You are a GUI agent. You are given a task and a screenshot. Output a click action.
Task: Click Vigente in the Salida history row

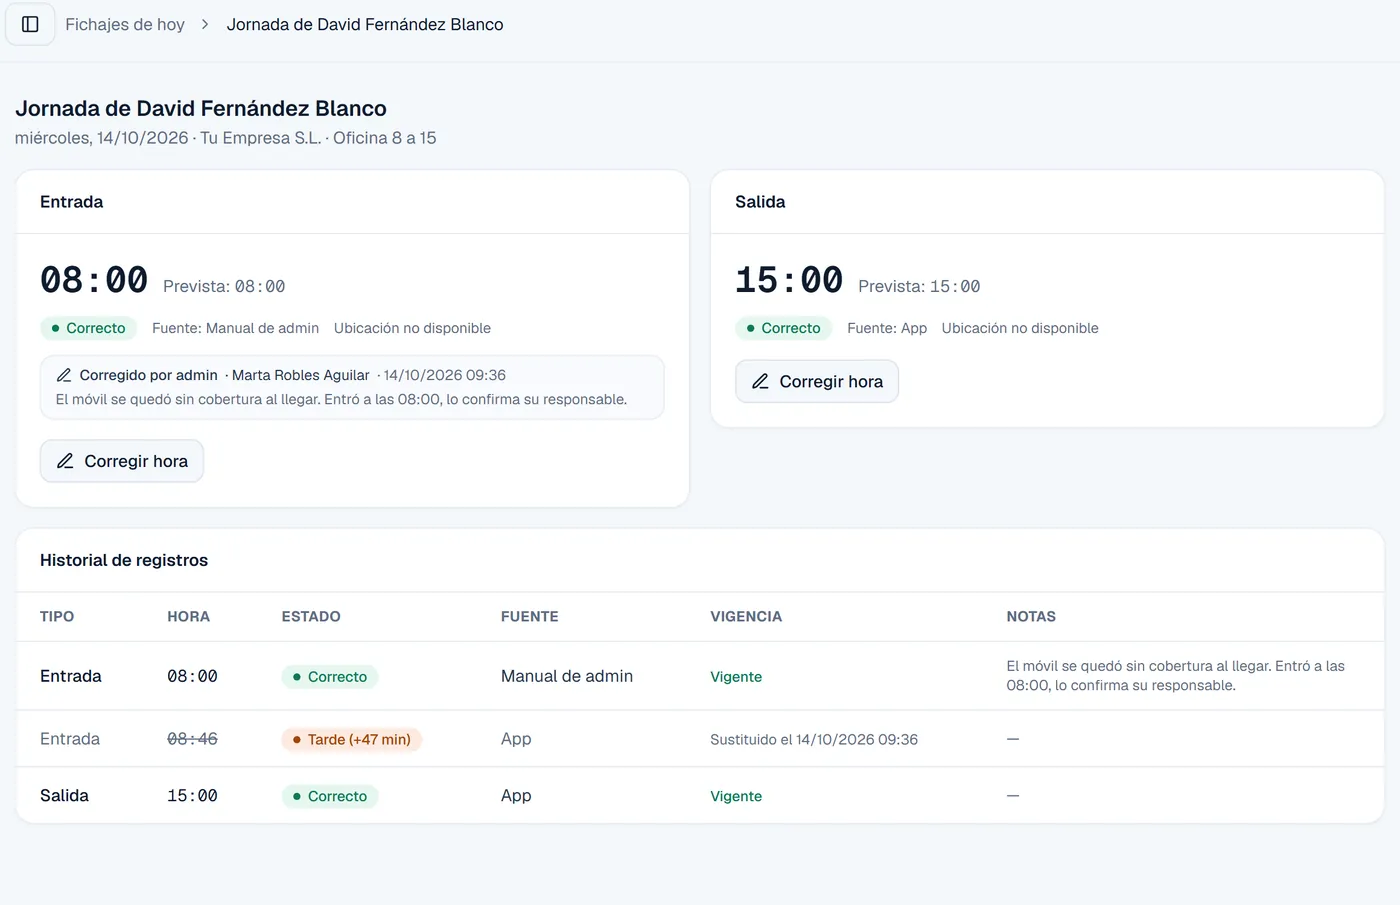pyautogui.click(x=736, y=796)
